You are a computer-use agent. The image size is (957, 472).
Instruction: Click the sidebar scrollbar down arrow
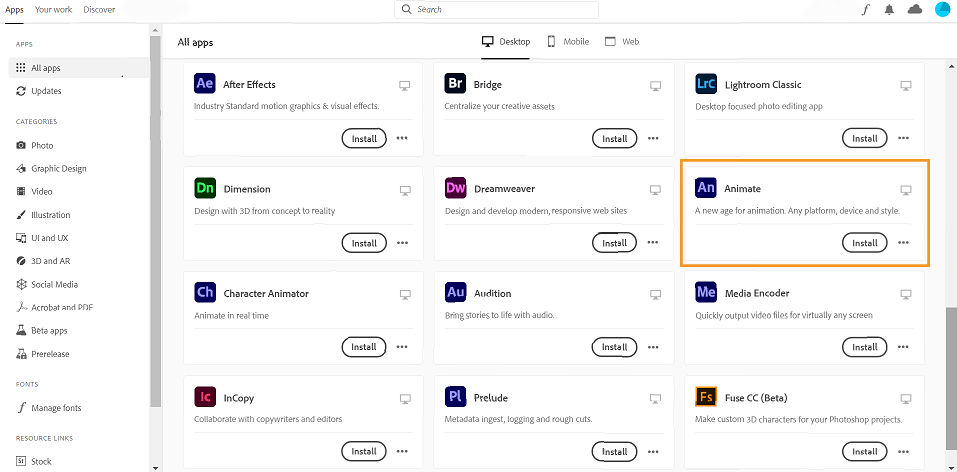155,468
